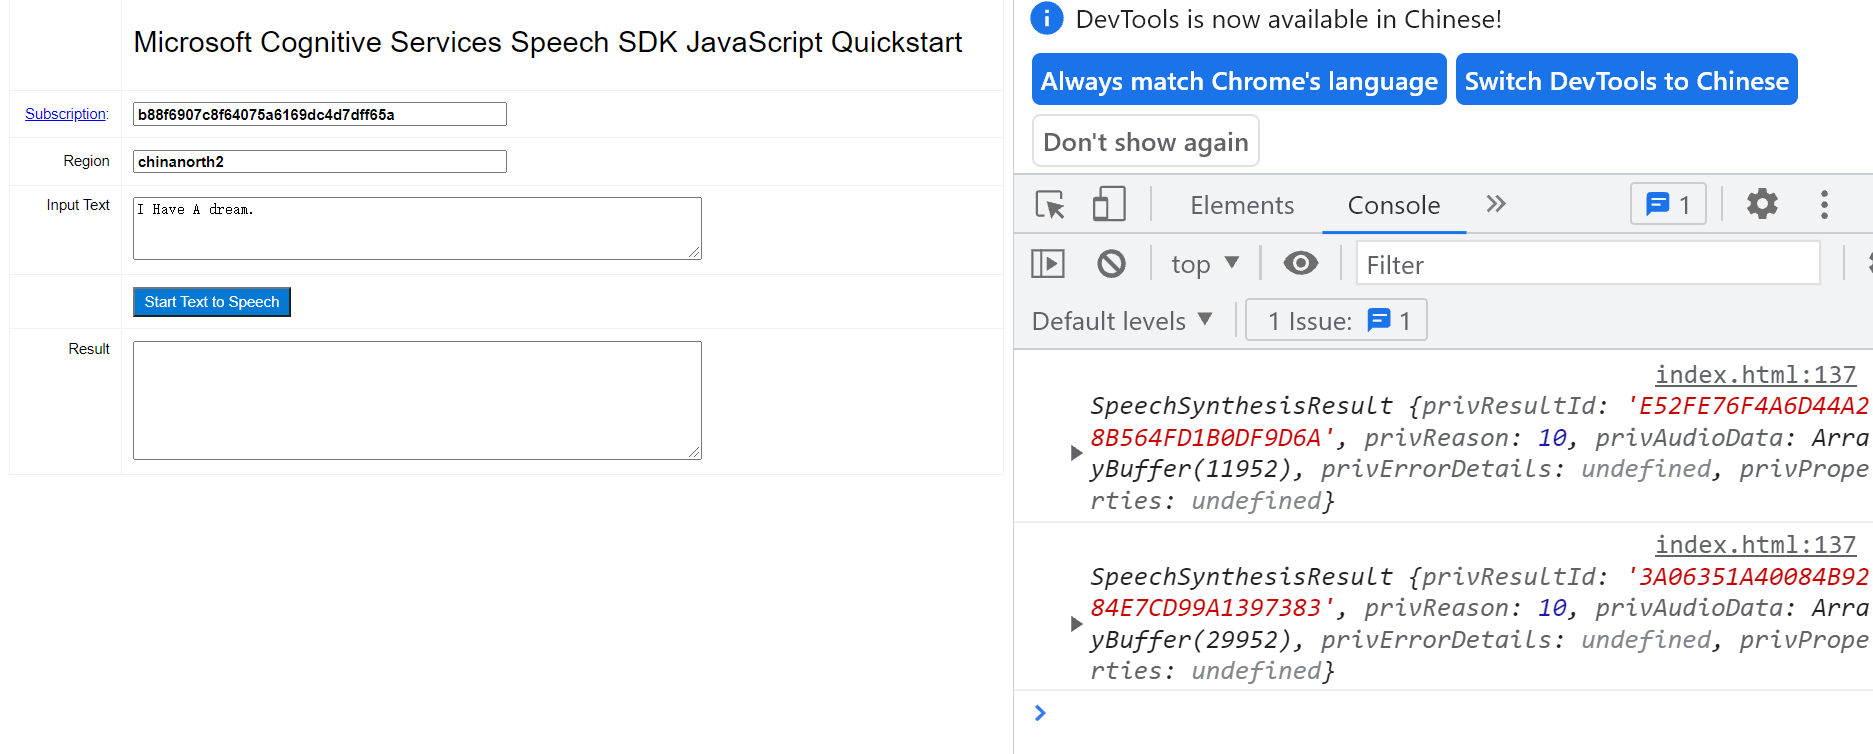Click privResultId value 'E52FE76F4A6D44A2
Screen dimensions: 1873x754
coord(1748,406)
